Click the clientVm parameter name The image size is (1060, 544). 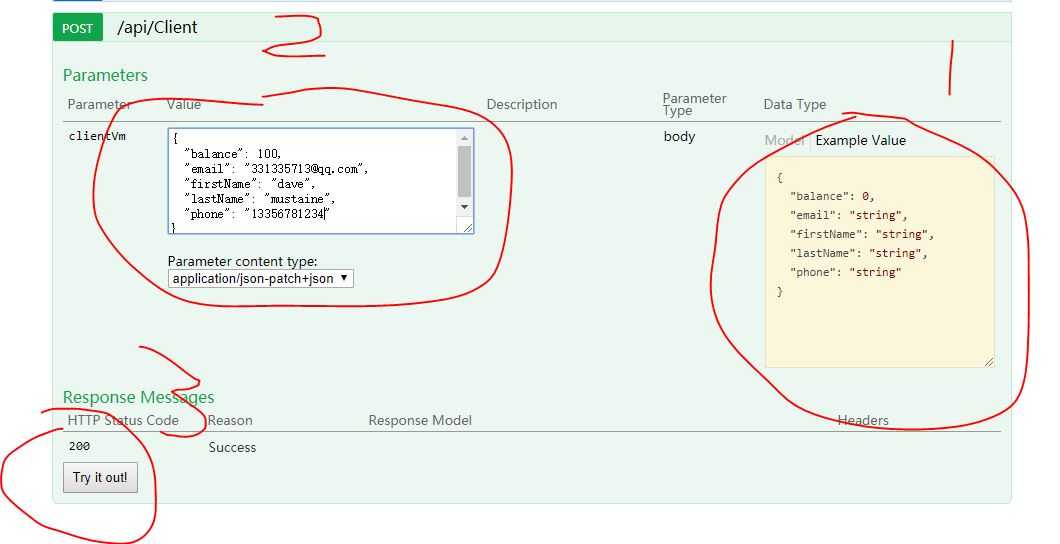[97, 136]
